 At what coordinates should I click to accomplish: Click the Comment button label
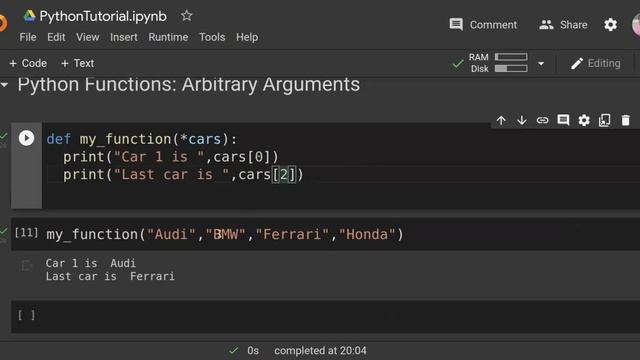click(493, 25)
